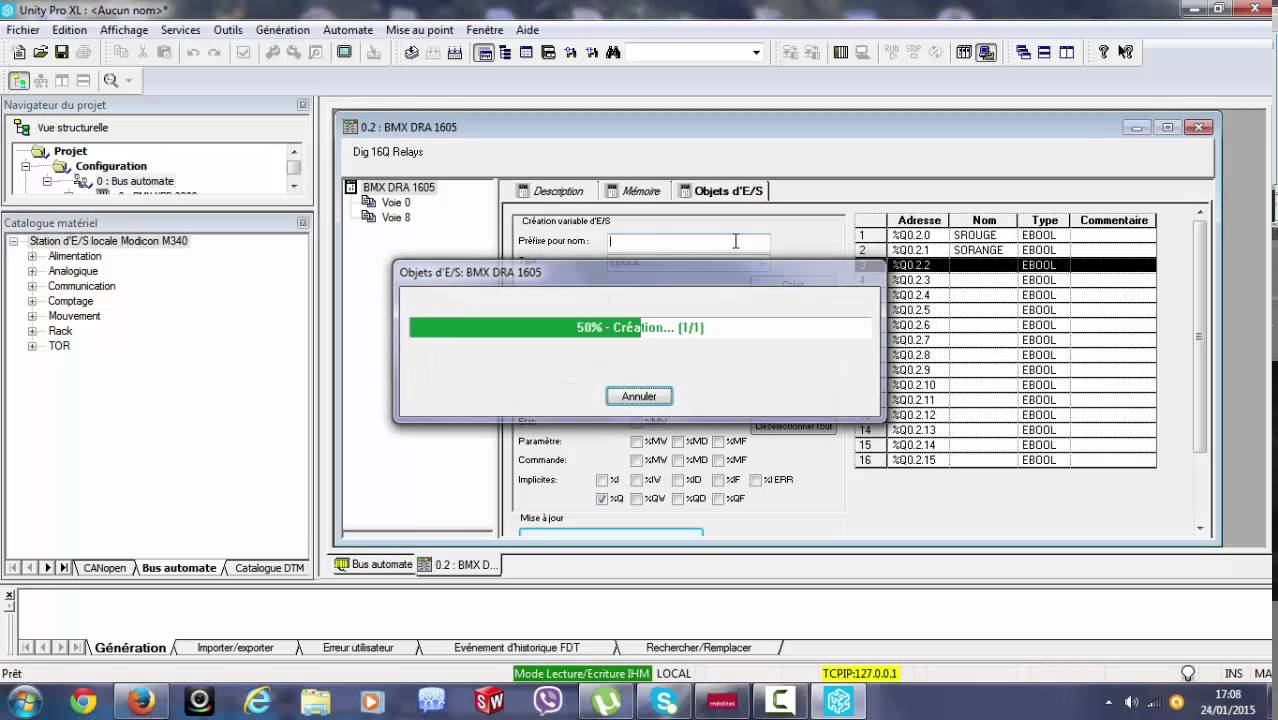
Task: Click the New project toolbar icon
Action: [x=19, y=52]
